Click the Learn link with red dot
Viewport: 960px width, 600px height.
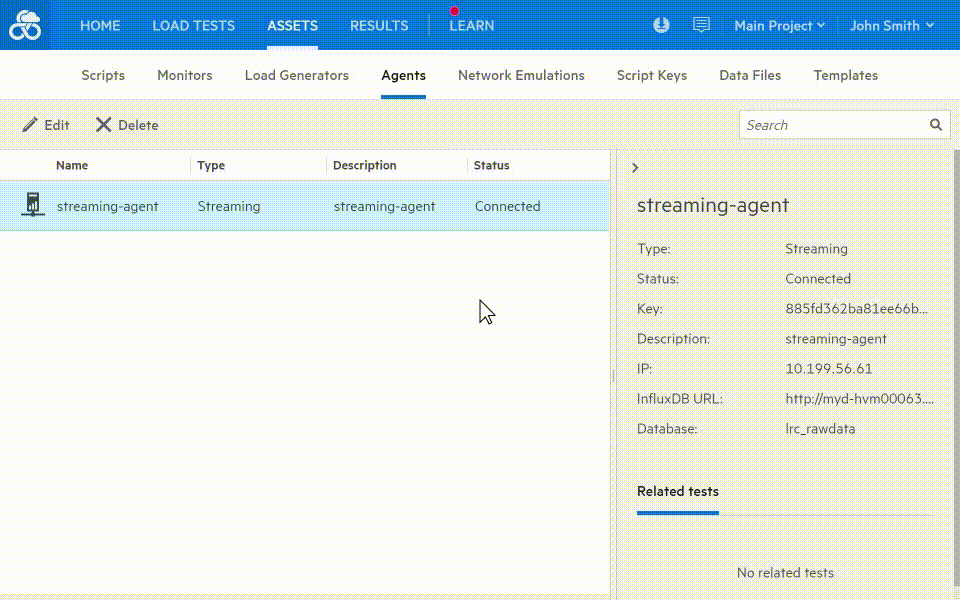471,26
